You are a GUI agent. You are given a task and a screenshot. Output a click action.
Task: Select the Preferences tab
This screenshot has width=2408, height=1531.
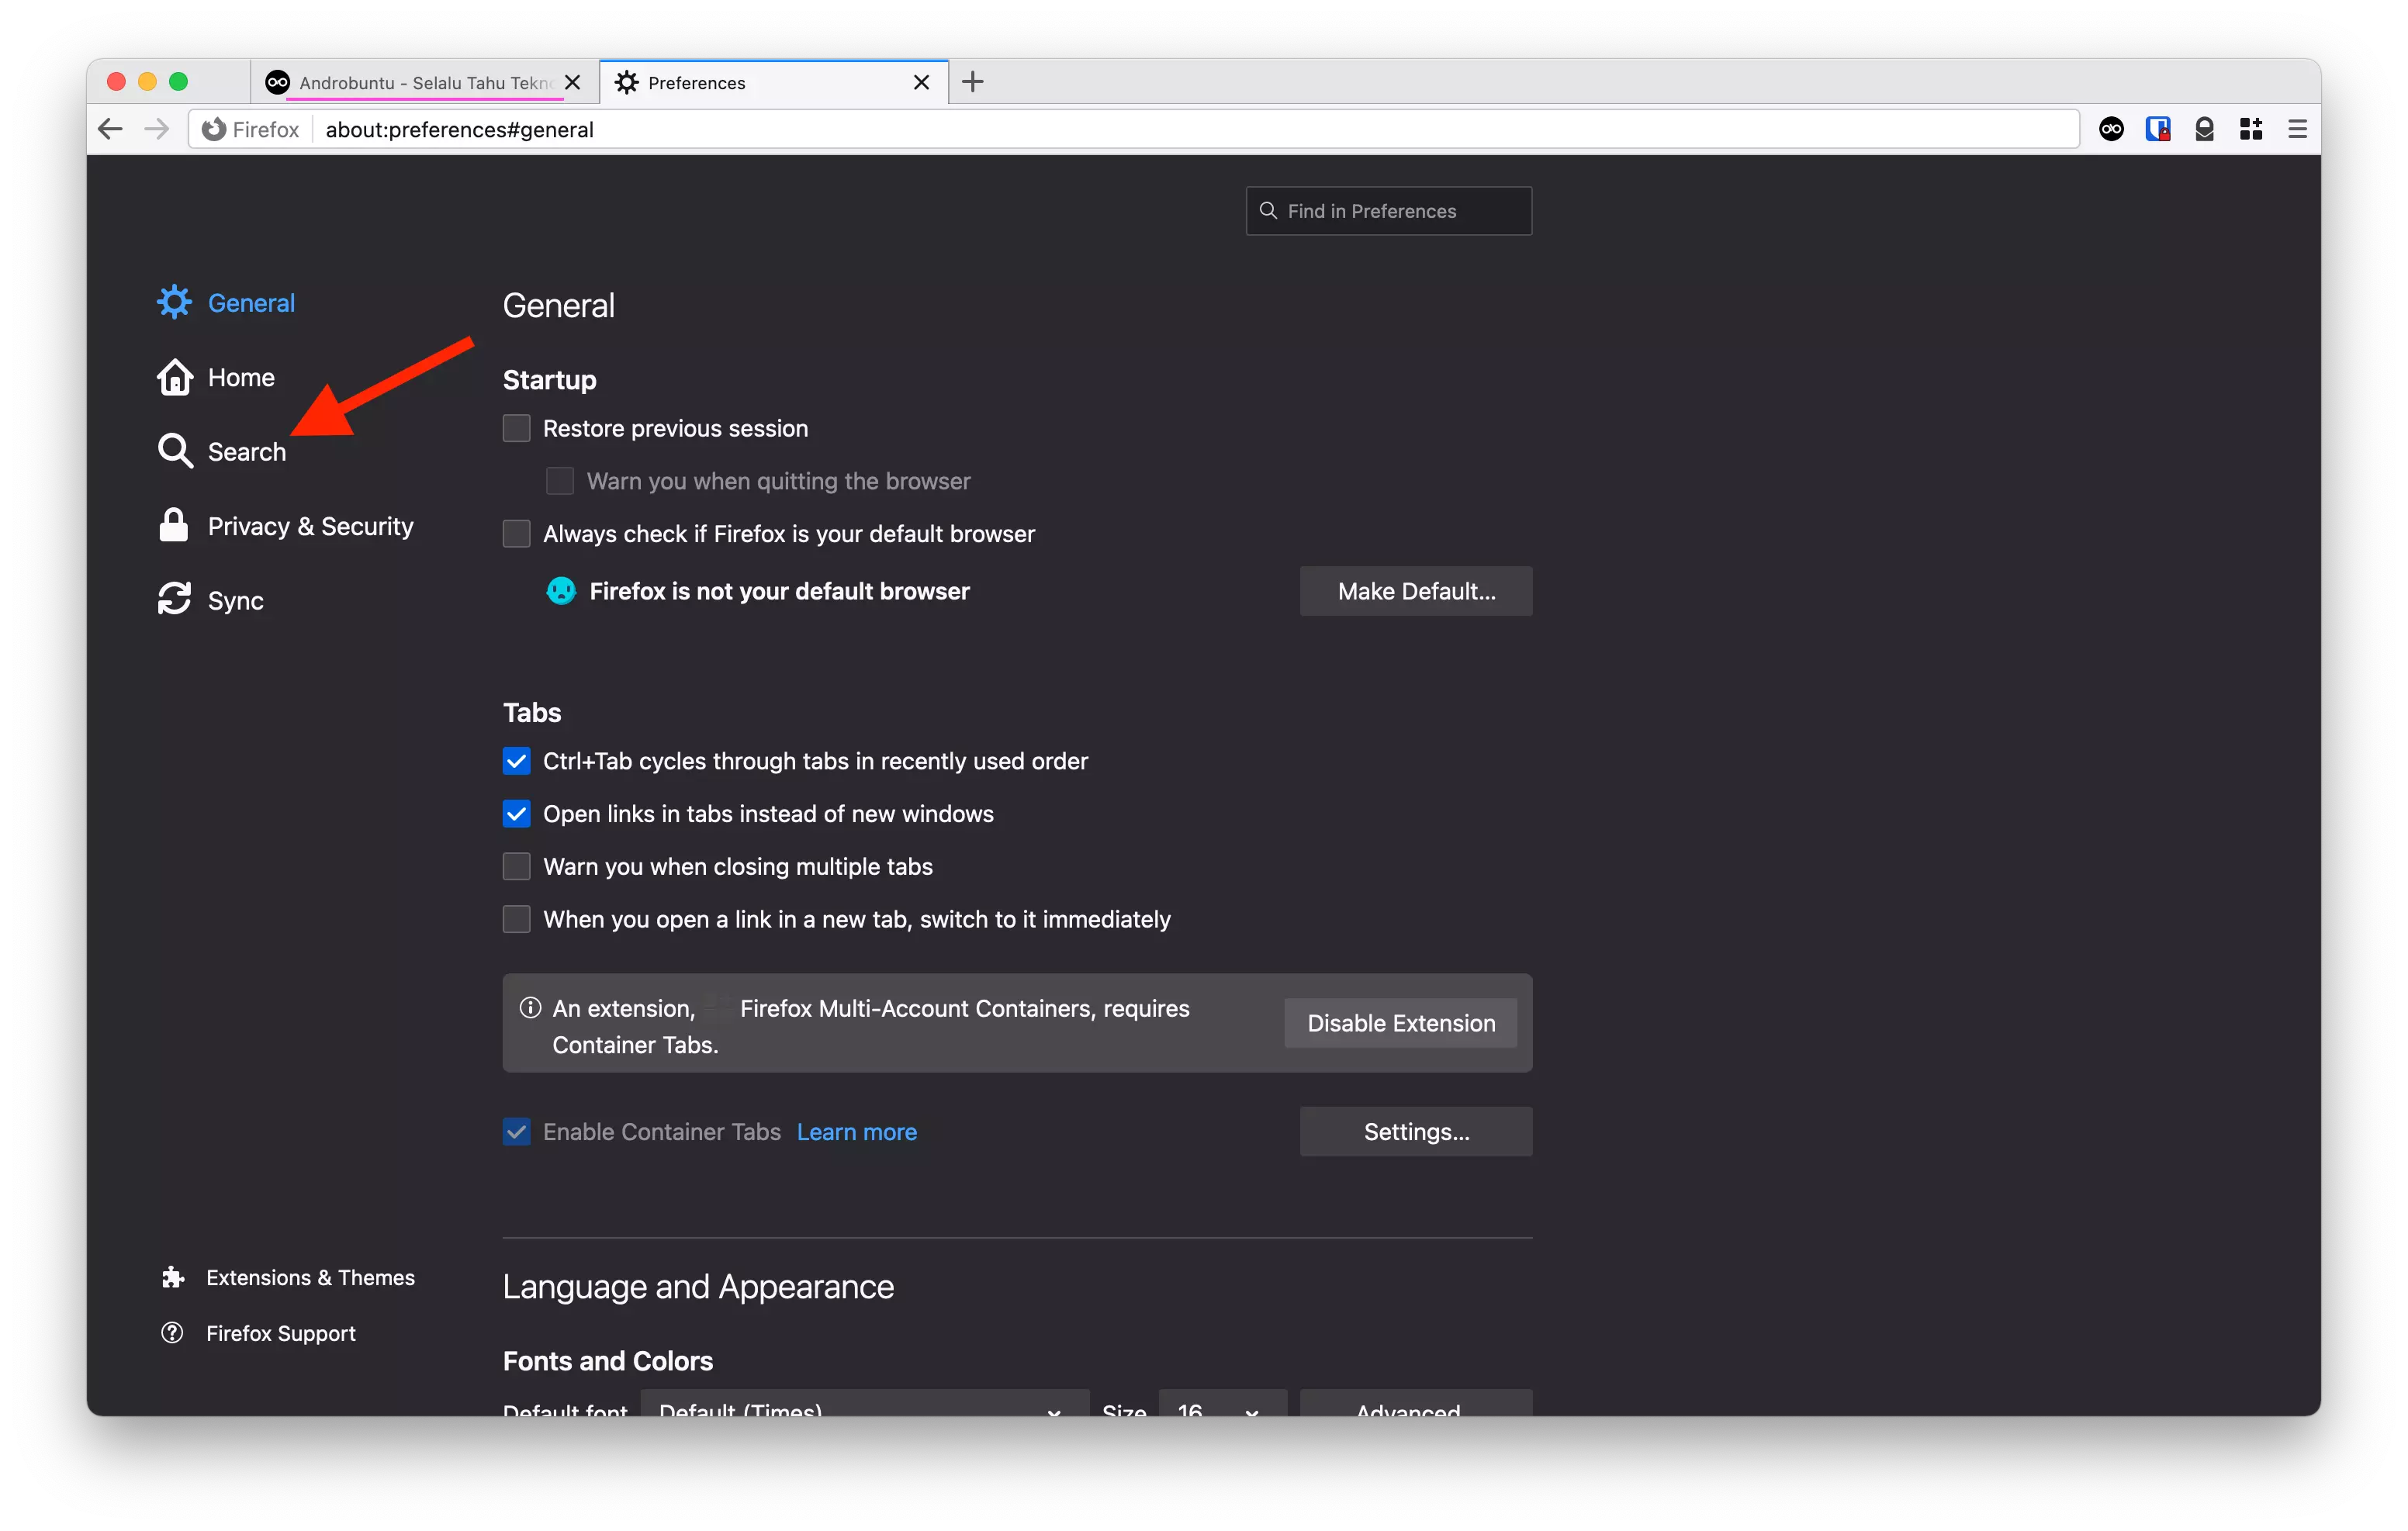[750, 82]
